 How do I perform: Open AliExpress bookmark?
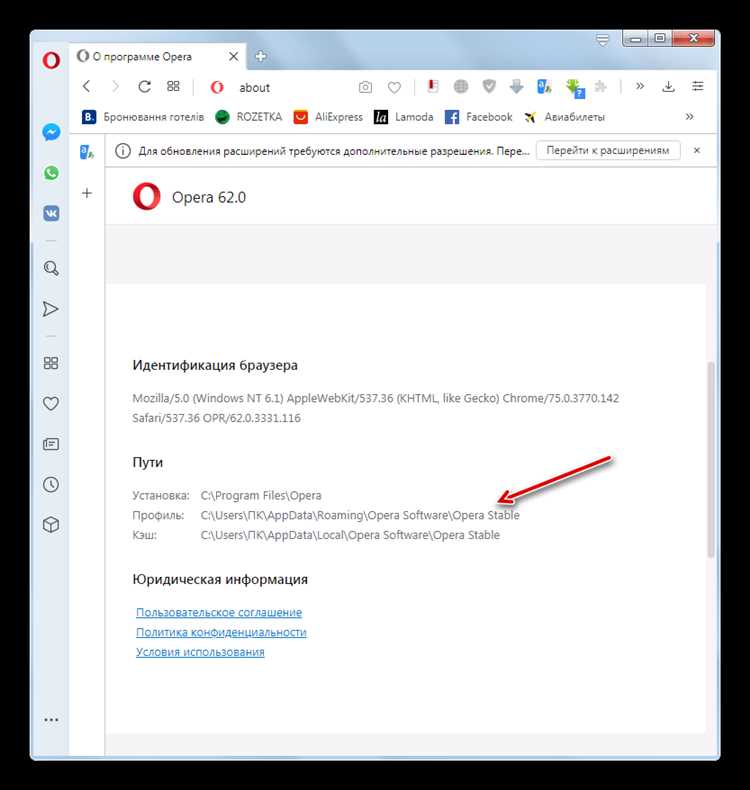pos(328,117)
